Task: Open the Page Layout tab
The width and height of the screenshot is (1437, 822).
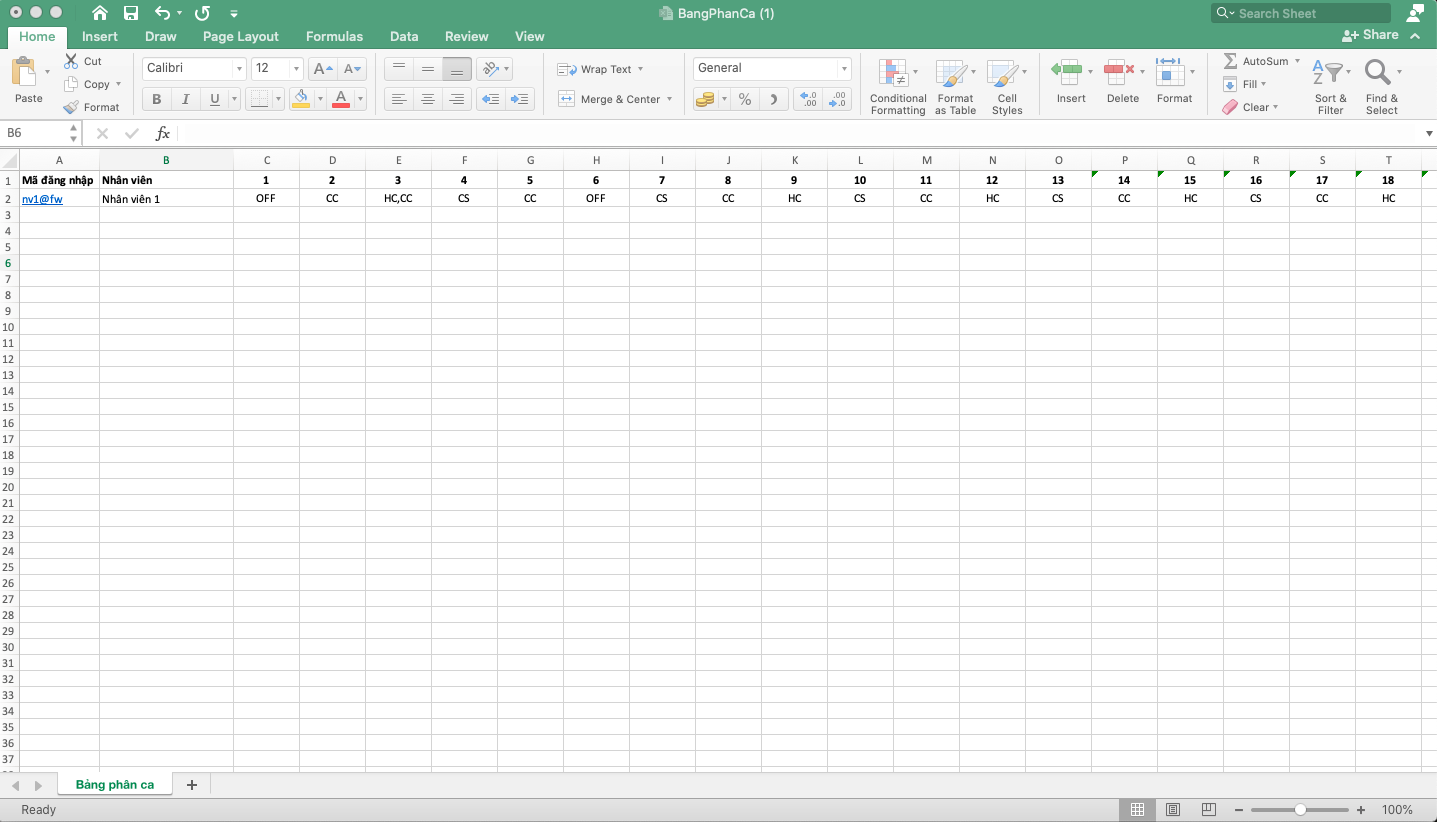Action: click(x=240, y=36)
